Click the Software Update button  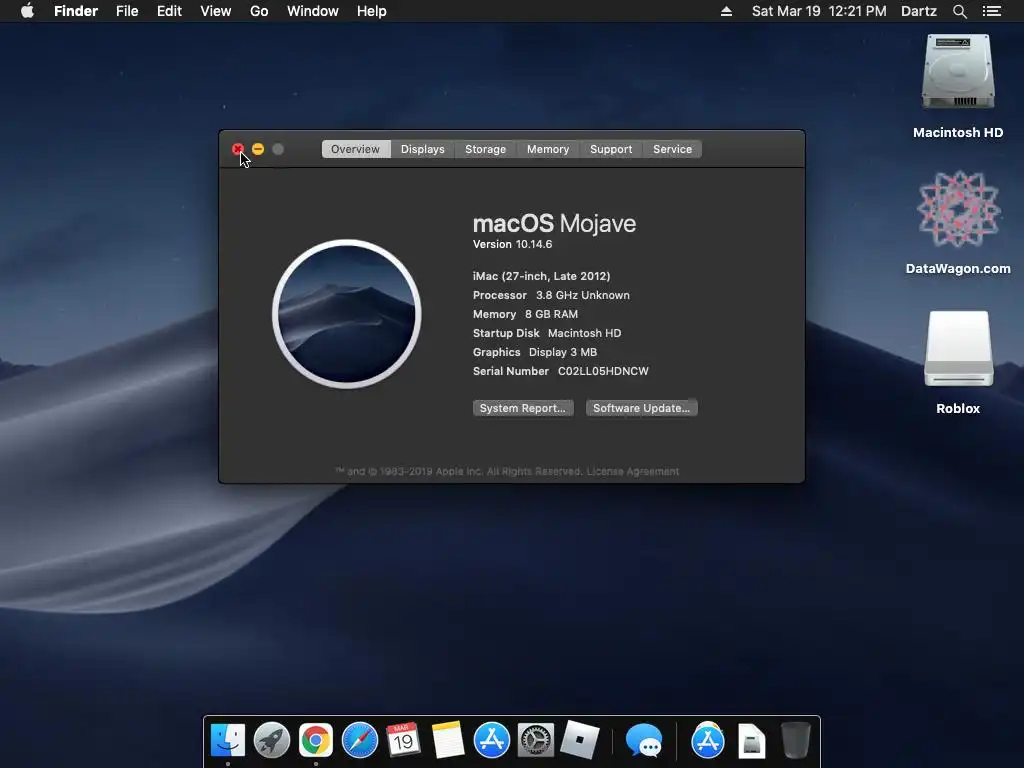[641, 408]
